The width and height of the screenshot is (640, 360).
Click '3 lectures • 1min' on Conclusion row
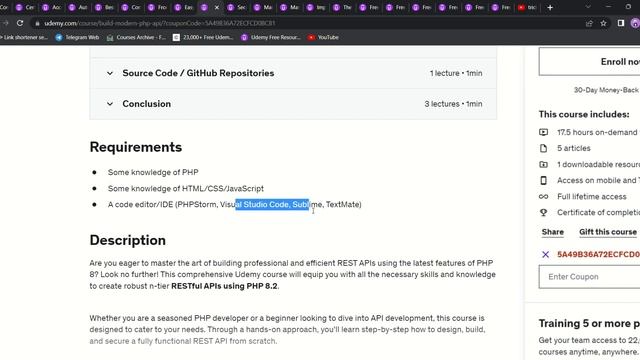453,104
